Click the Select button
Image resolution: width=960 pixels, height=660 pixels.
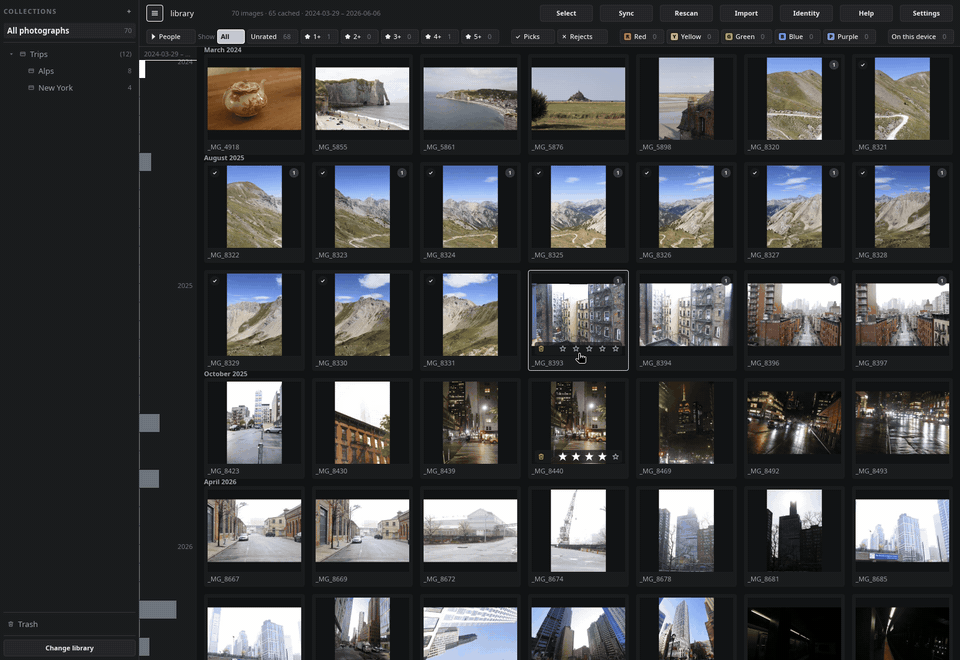tap(566, 13)
